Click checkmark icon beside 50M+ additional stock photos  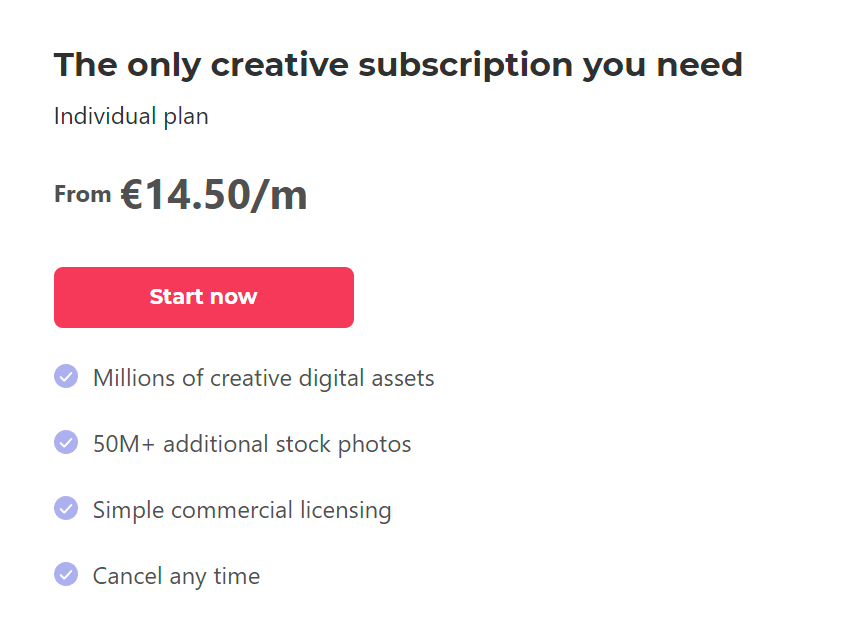tap(66, 442)
